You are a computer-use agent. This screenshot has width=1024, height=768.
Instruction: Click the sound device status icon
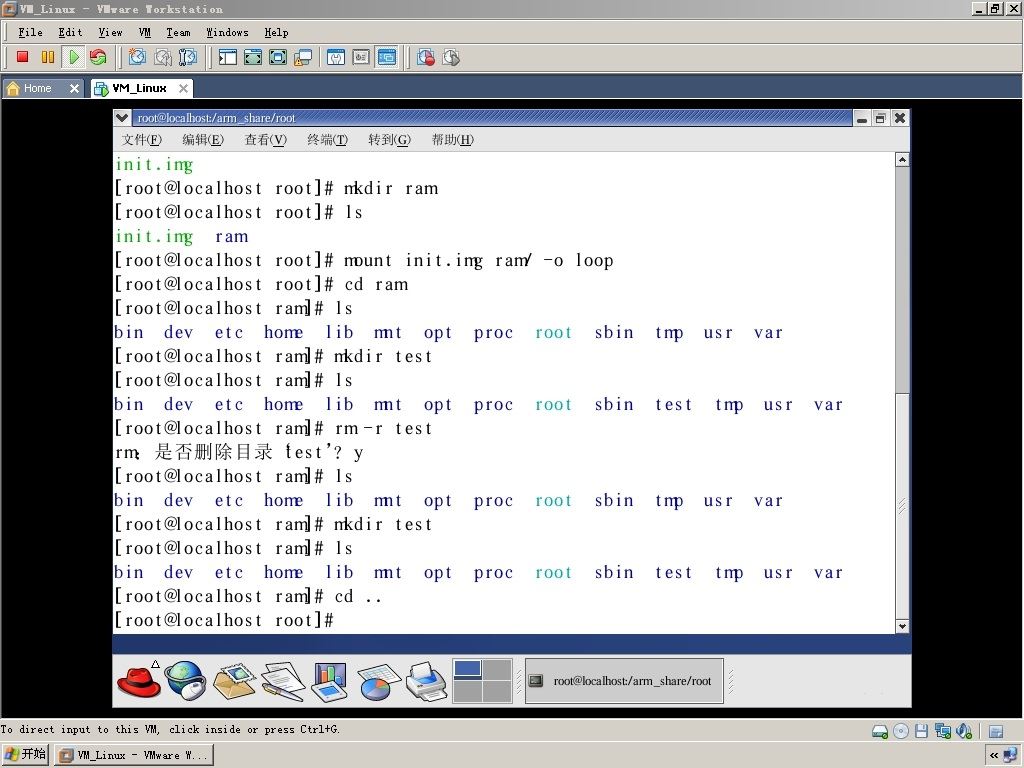[964, 731]
